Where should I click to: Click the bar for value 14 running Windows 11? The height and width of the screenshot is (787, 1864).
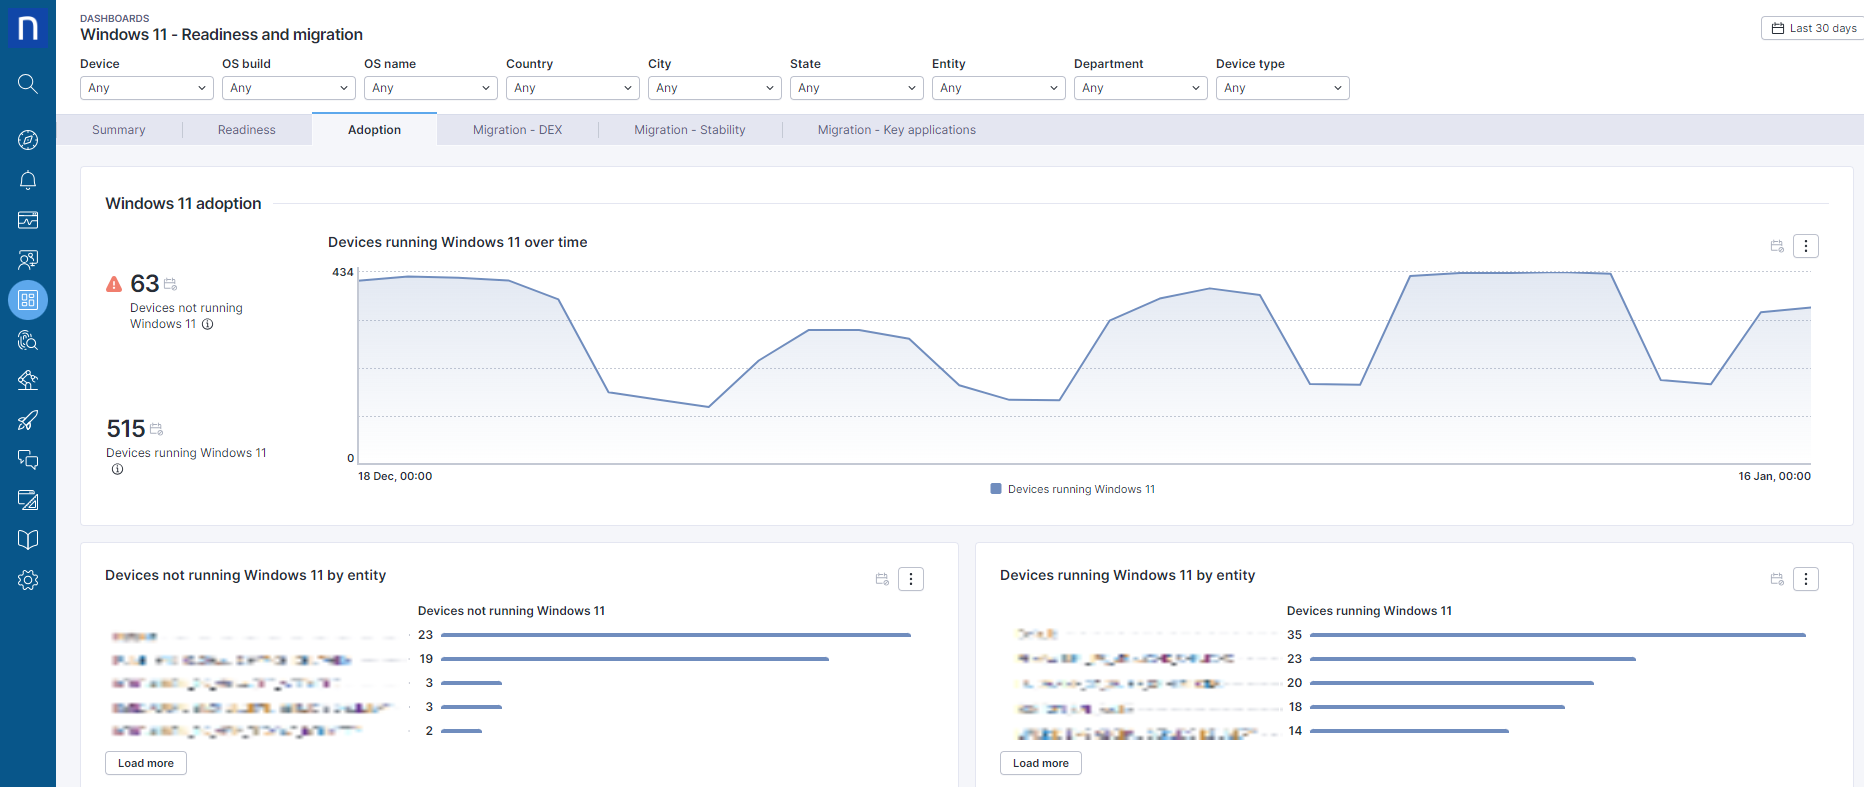1409,731
